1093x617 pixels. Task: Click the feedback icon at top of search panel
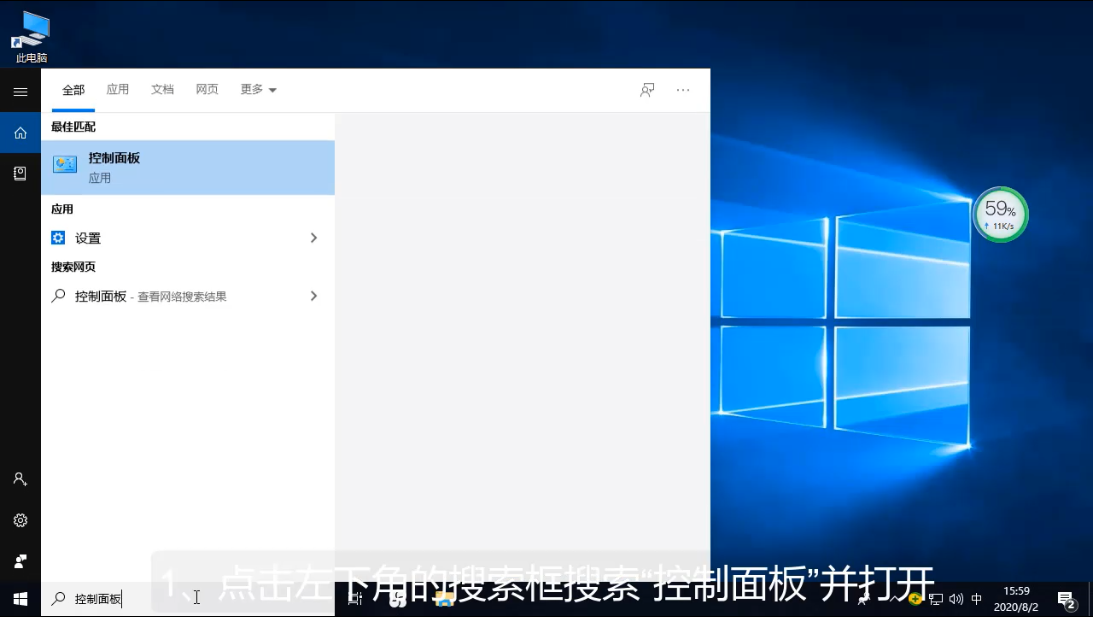tap(647, 90)
